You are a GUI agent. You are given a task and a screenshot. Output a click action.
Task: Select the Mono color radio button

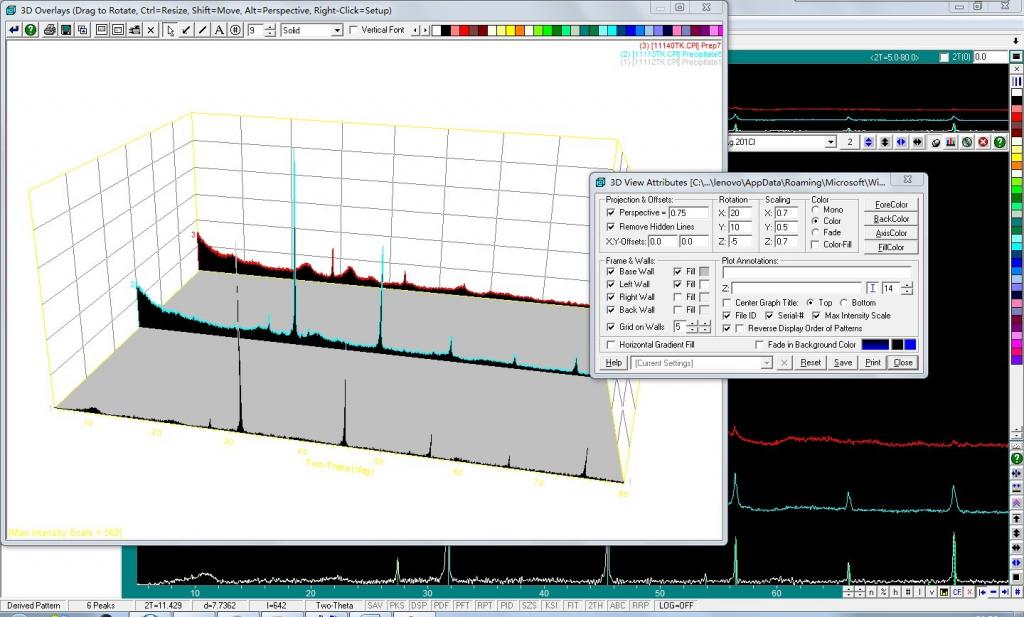point(815,210)
